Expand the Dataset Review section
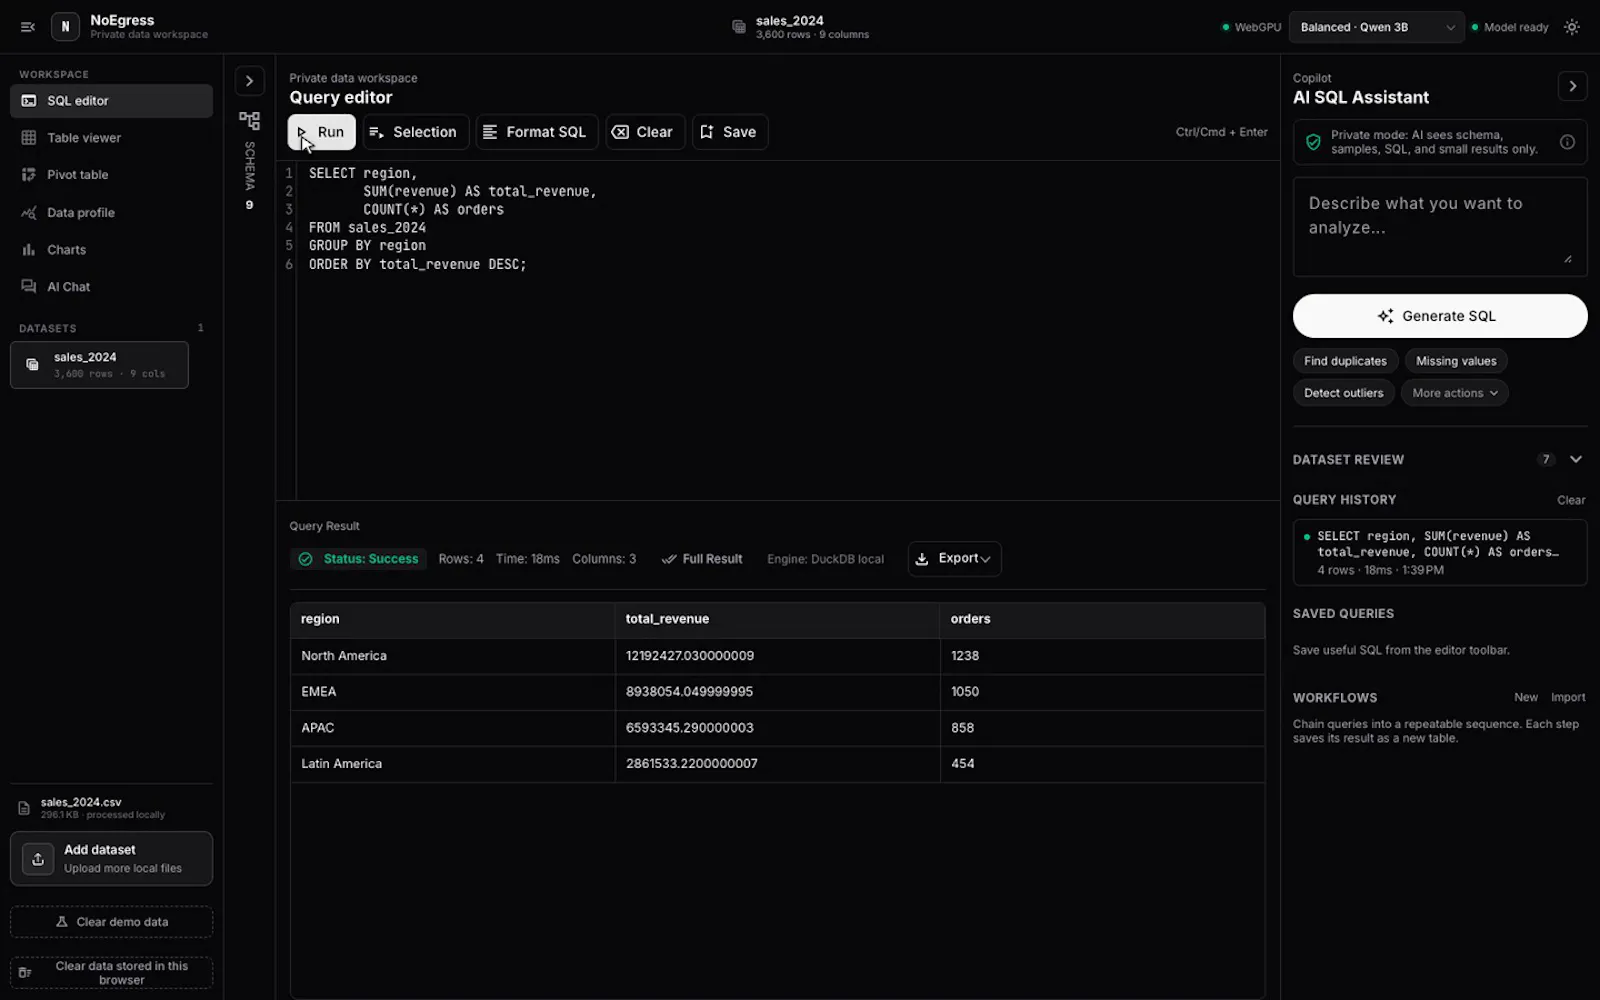1600x1000 pixels. click(1576, 459)
